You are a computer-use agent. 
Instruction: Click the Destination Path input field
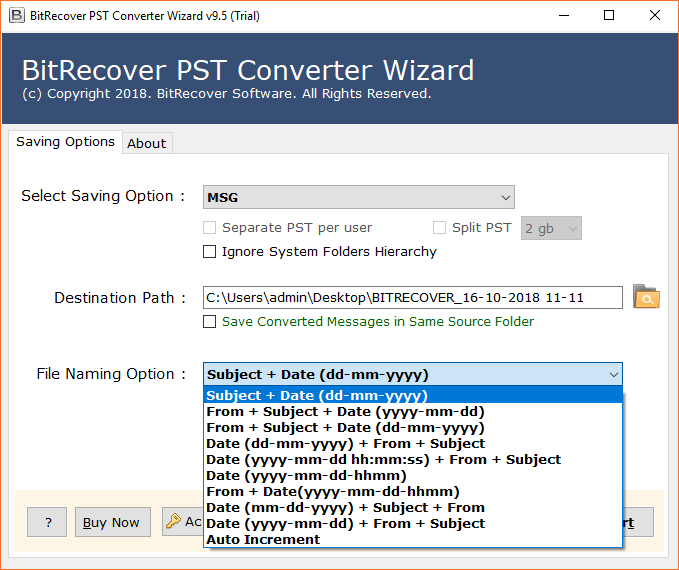click(x=413, y=298)
